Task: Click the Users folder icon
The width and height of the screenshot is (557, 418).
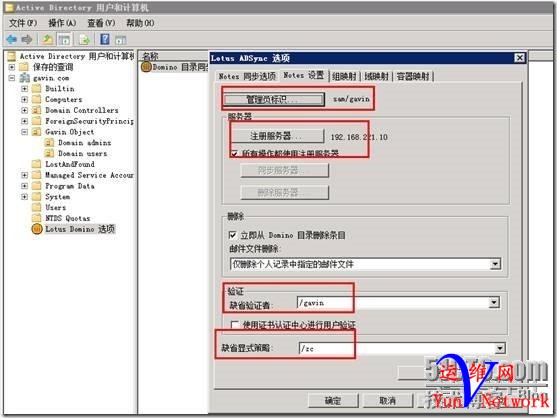Action: [37, 207]
